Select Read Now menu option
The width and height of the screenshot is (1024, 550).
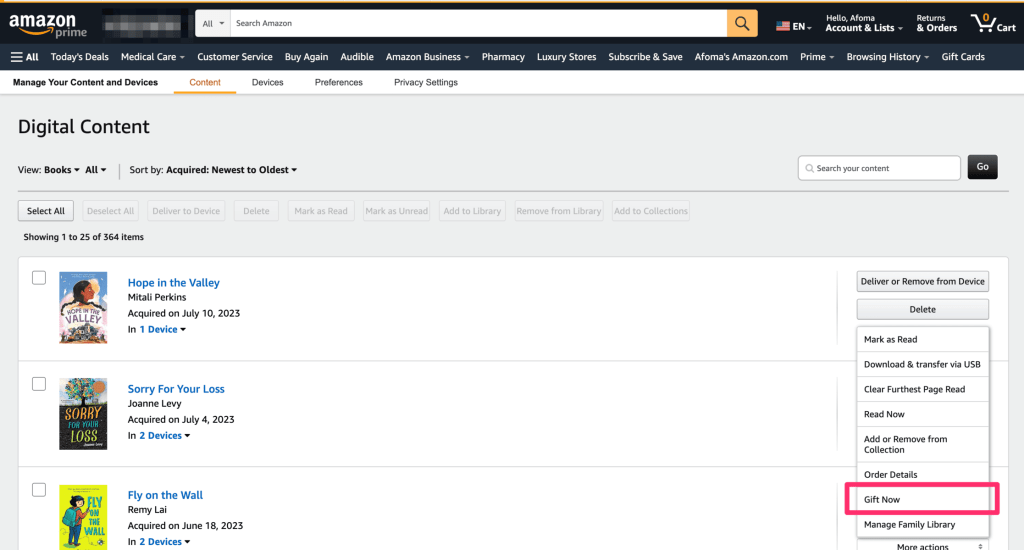[922, 413]
